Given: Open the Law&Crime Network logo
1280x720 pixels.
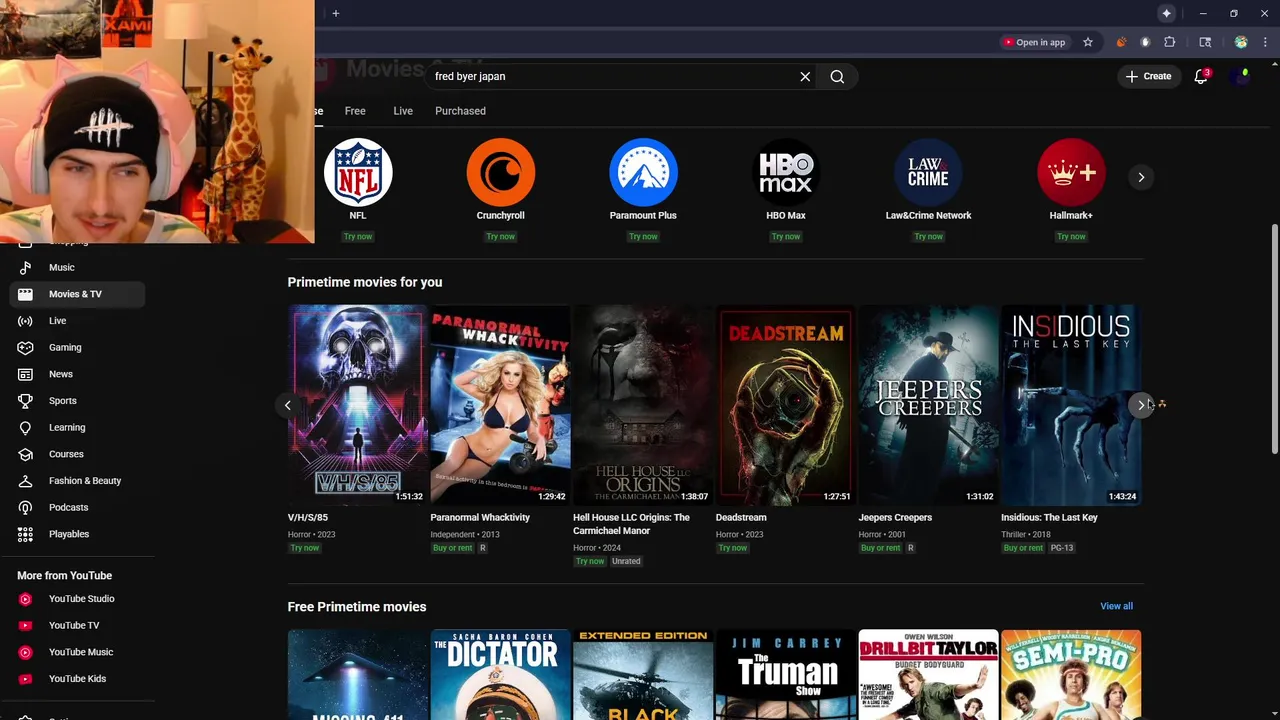Looking at the screenshot, I should pos(928,173).
